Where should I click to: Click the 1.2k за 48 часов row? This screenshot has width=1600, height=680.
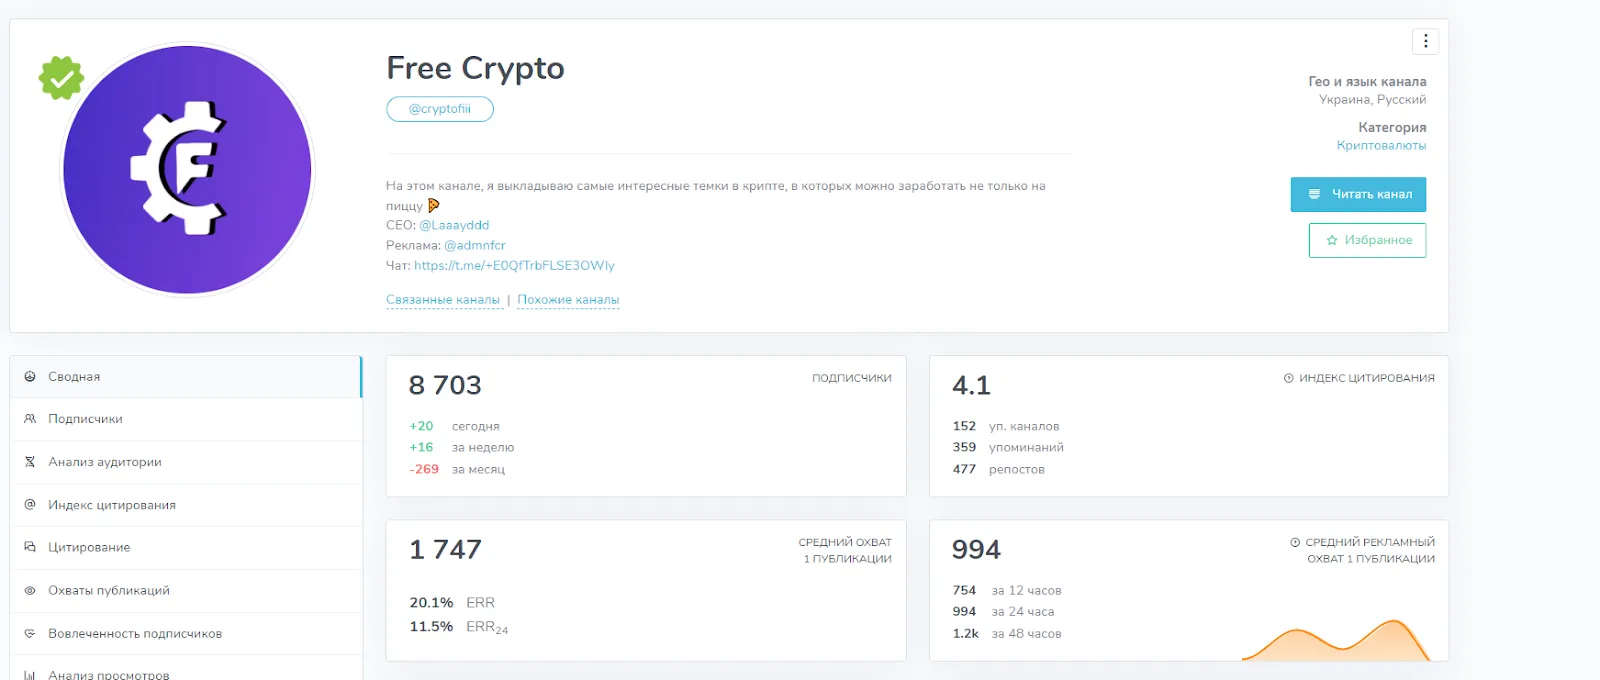(1007, 633)
